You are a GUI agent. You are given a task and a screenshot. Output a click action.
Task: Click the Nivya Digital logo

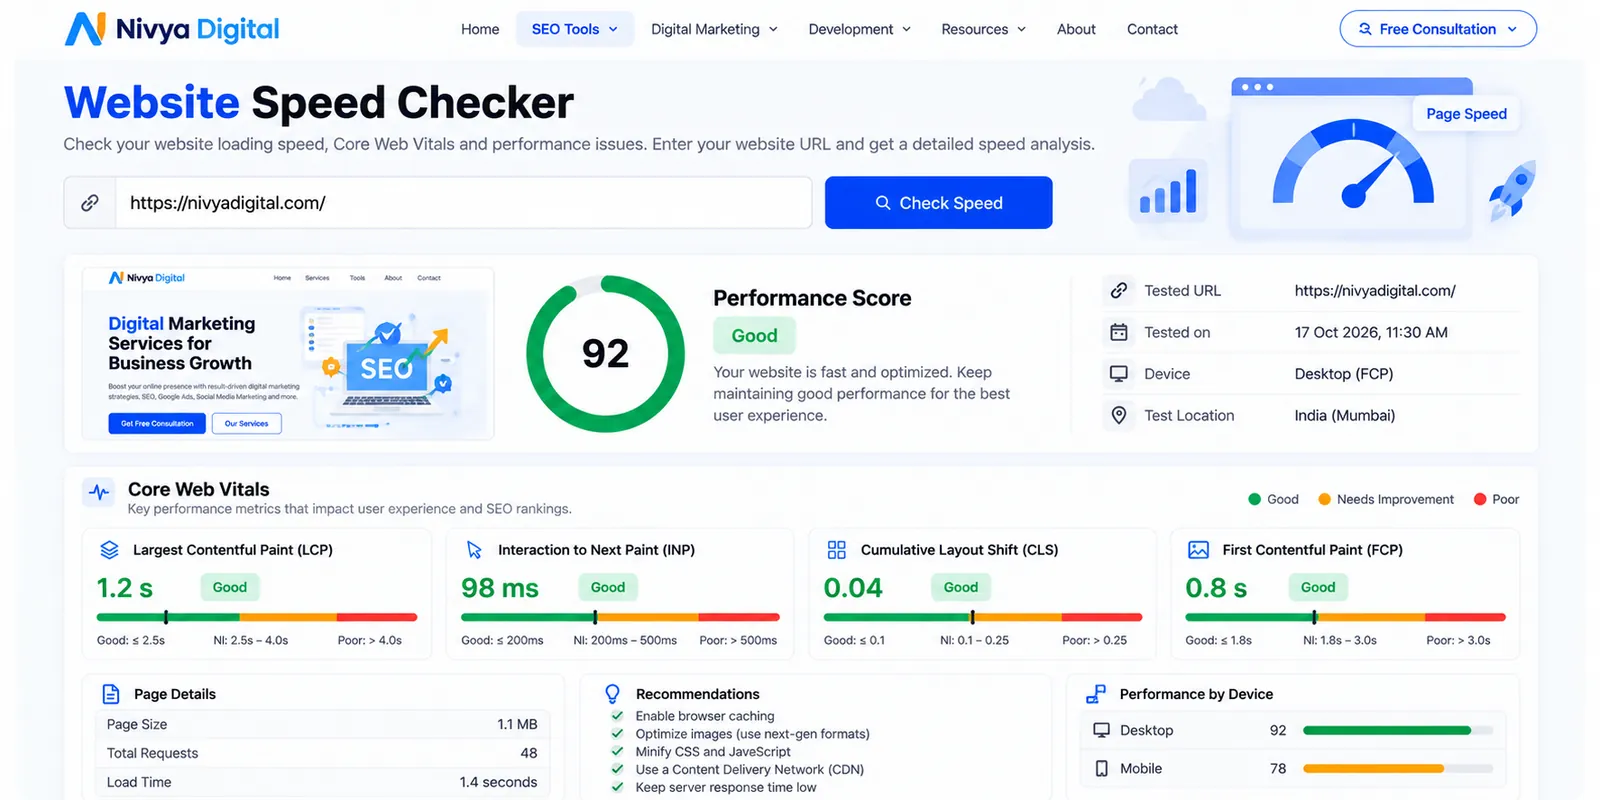172,29
